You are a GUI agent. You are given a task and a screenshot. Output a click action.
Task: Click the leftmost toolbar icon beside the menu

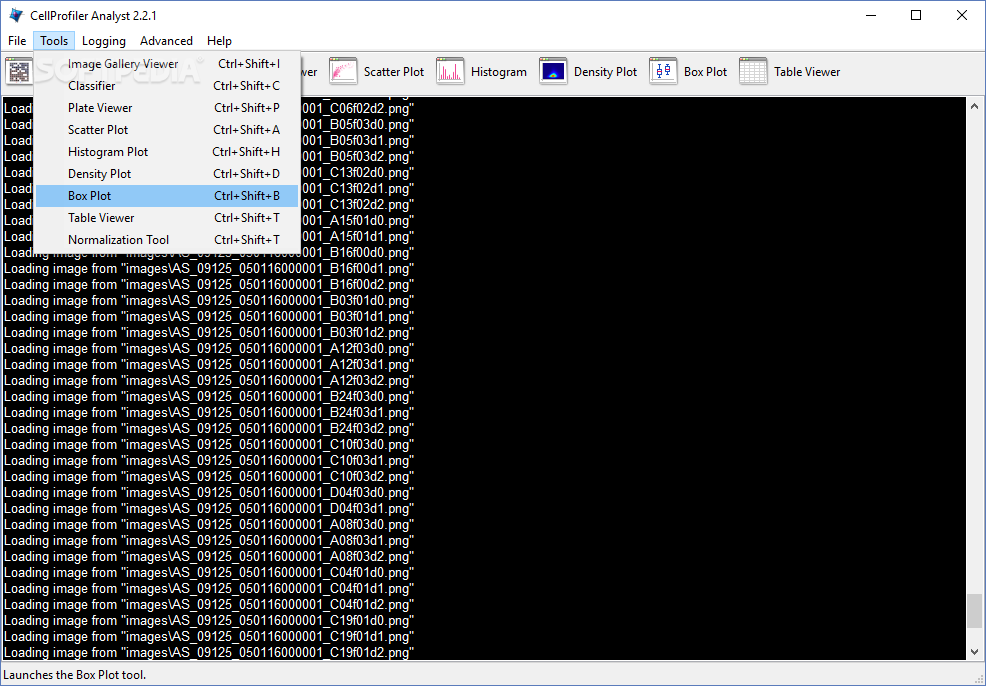19,72
